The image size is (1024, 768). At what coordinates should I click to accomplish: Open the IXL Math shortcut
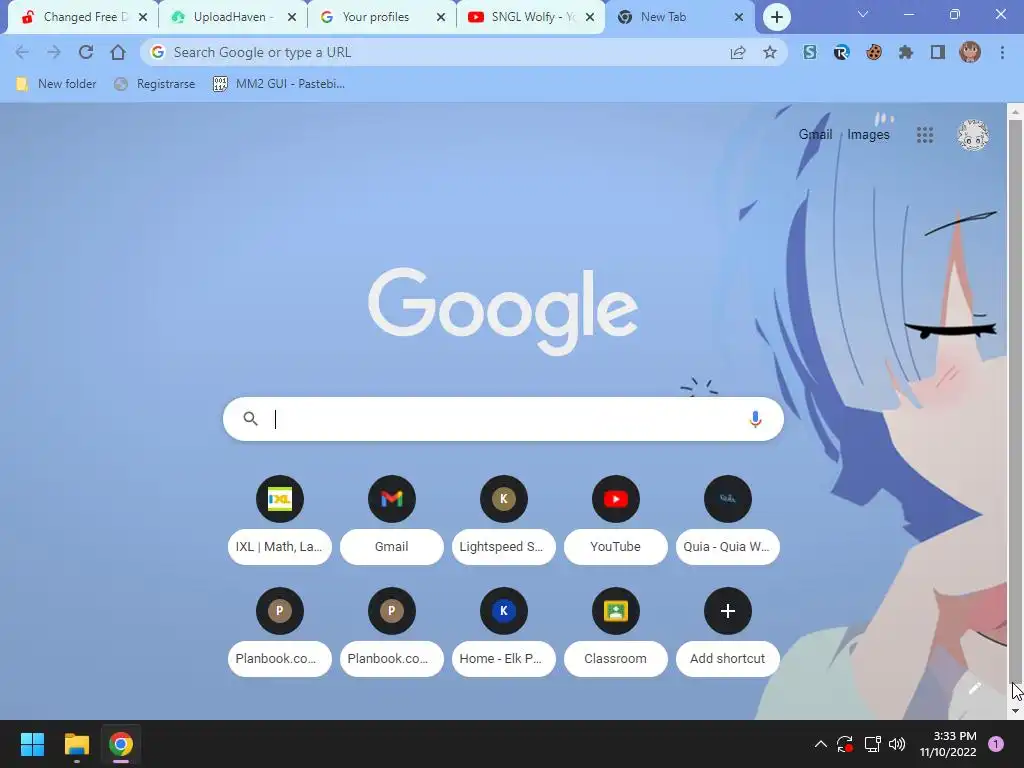[280, 519]
